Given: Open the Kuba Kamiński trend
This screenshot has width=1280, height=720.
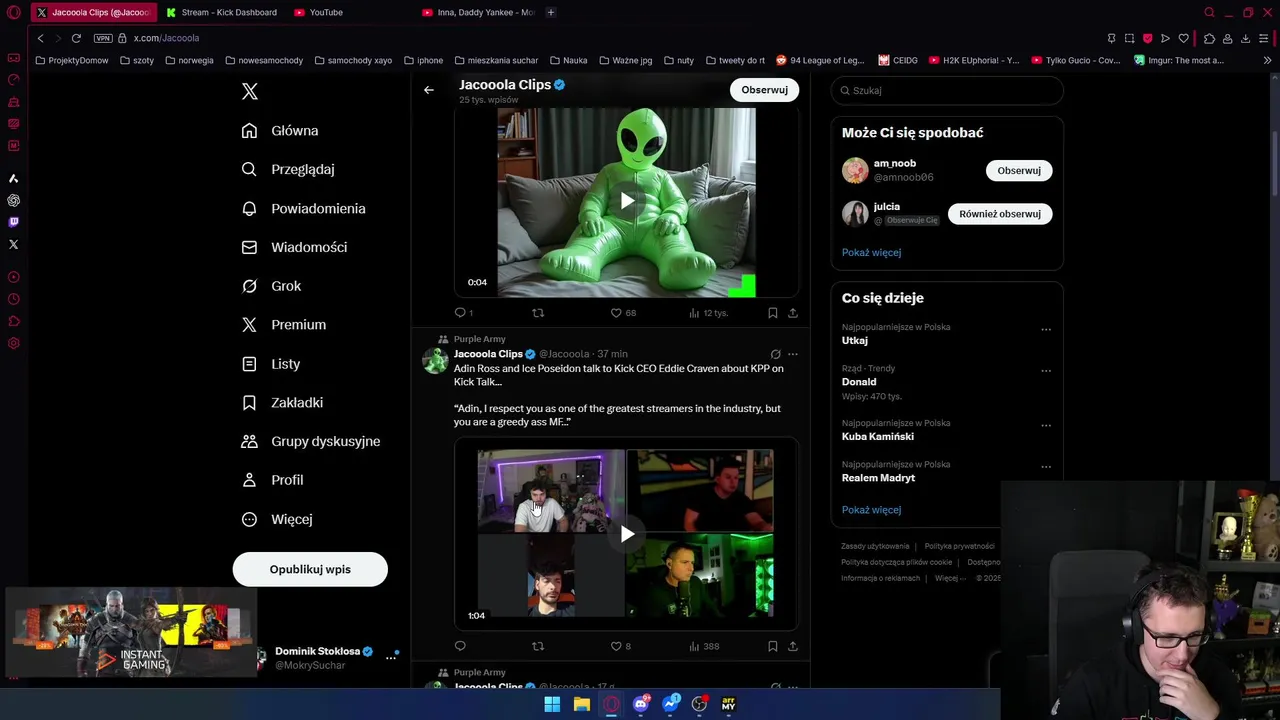Looking at the screenshot, I should pyautogui.click(x=878, y=437).
